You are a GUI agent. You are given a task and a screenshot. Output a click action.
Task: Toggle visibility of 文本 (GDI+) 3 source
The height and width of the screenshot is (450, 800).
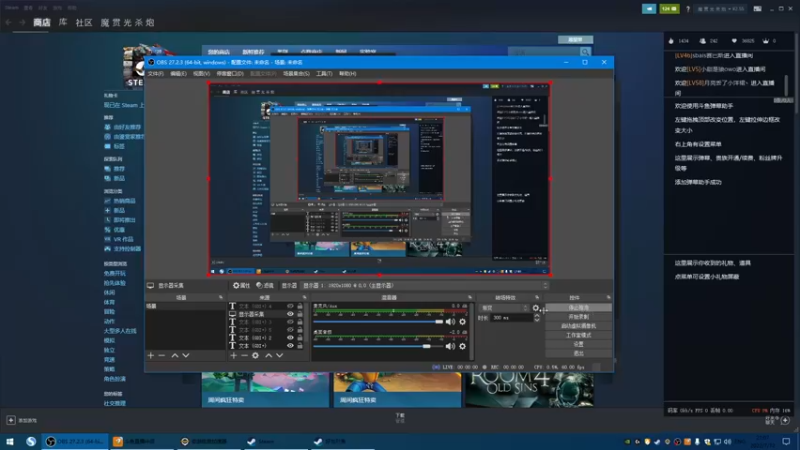(290, 322)
